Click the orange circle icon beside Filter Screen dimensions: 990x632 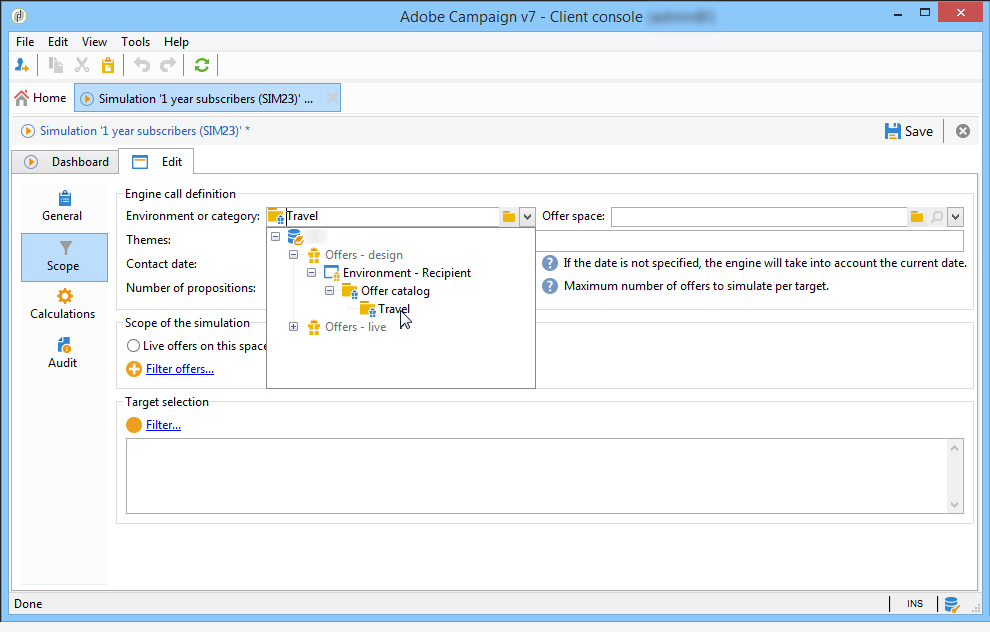[x=134, y=425]
